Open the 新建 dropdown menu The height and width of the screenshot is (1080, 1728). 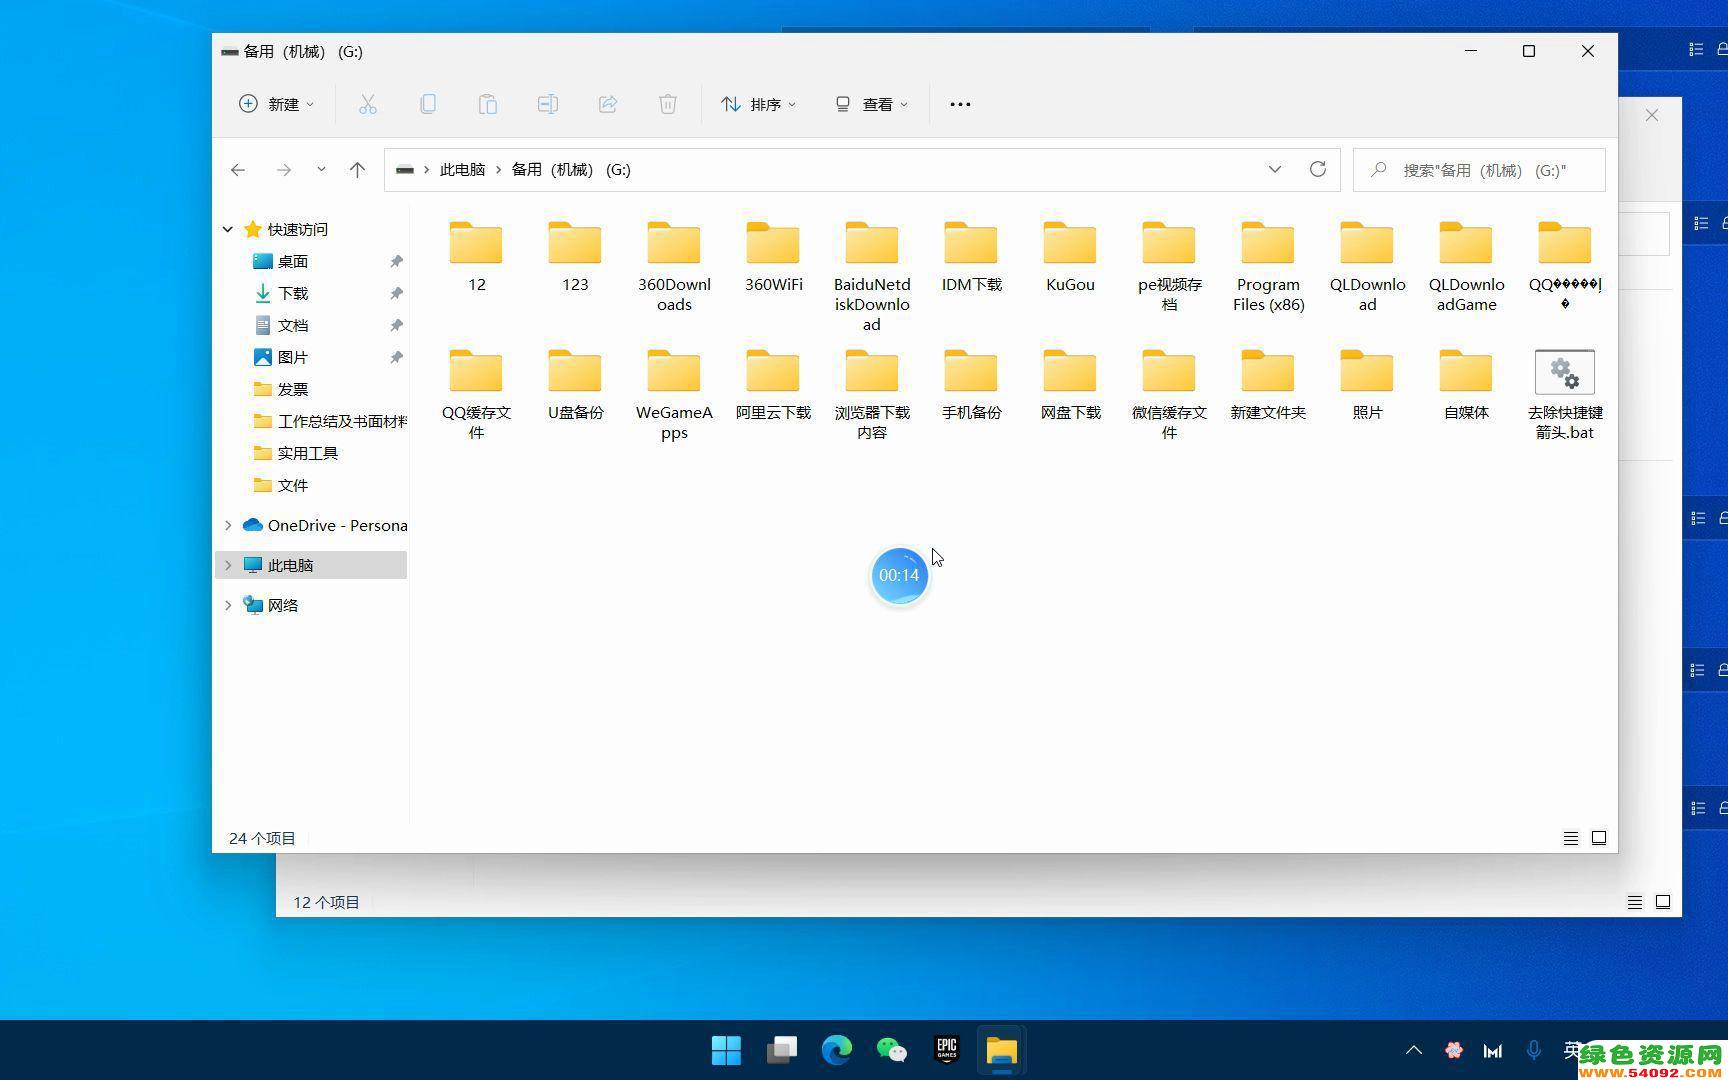point(276,104)
